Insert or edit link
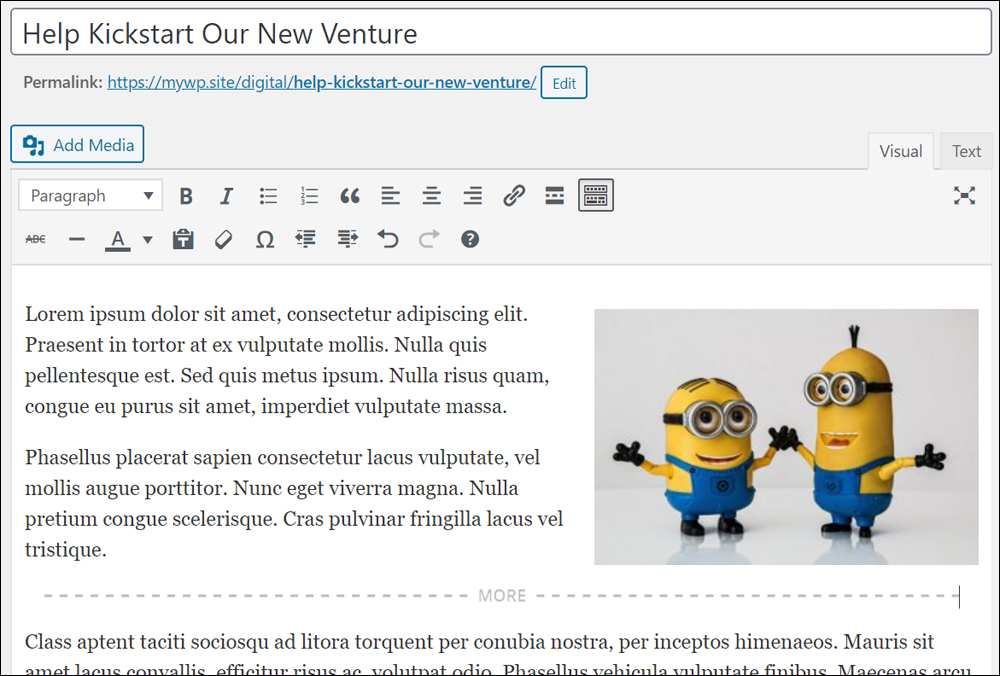Viewport: 1000px width, 676px height. (514, 196)
